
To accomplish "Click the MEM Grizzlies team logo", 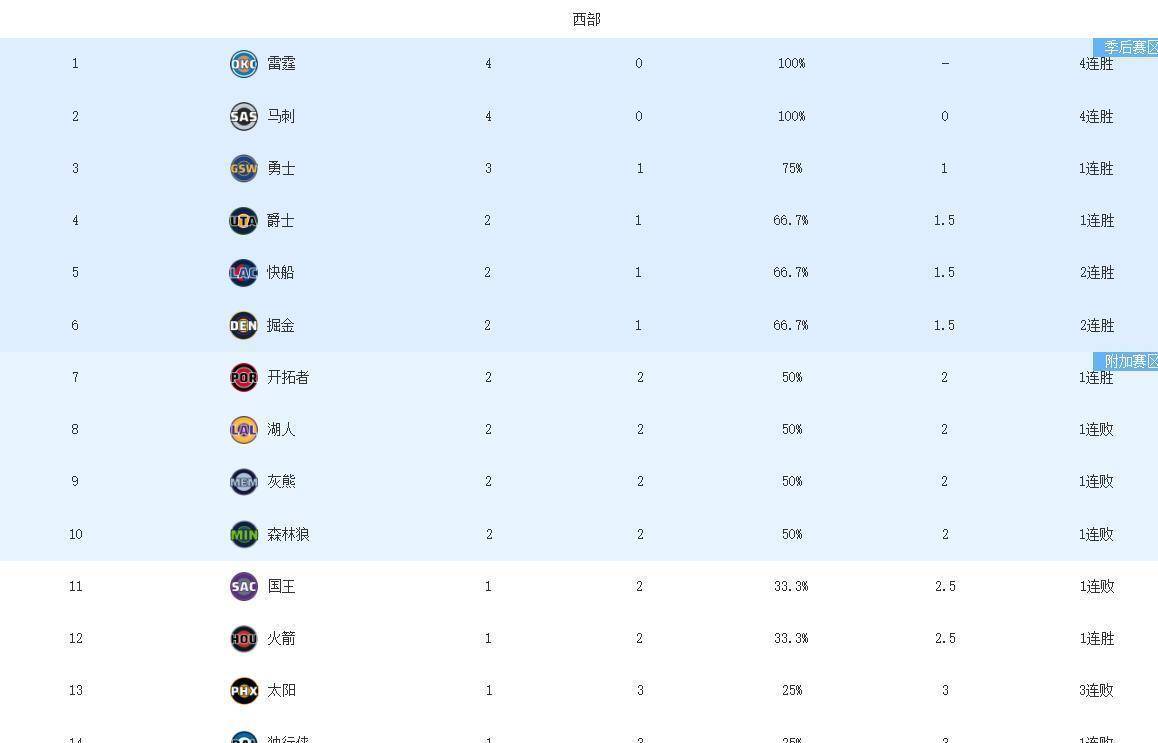I will 244,481.
